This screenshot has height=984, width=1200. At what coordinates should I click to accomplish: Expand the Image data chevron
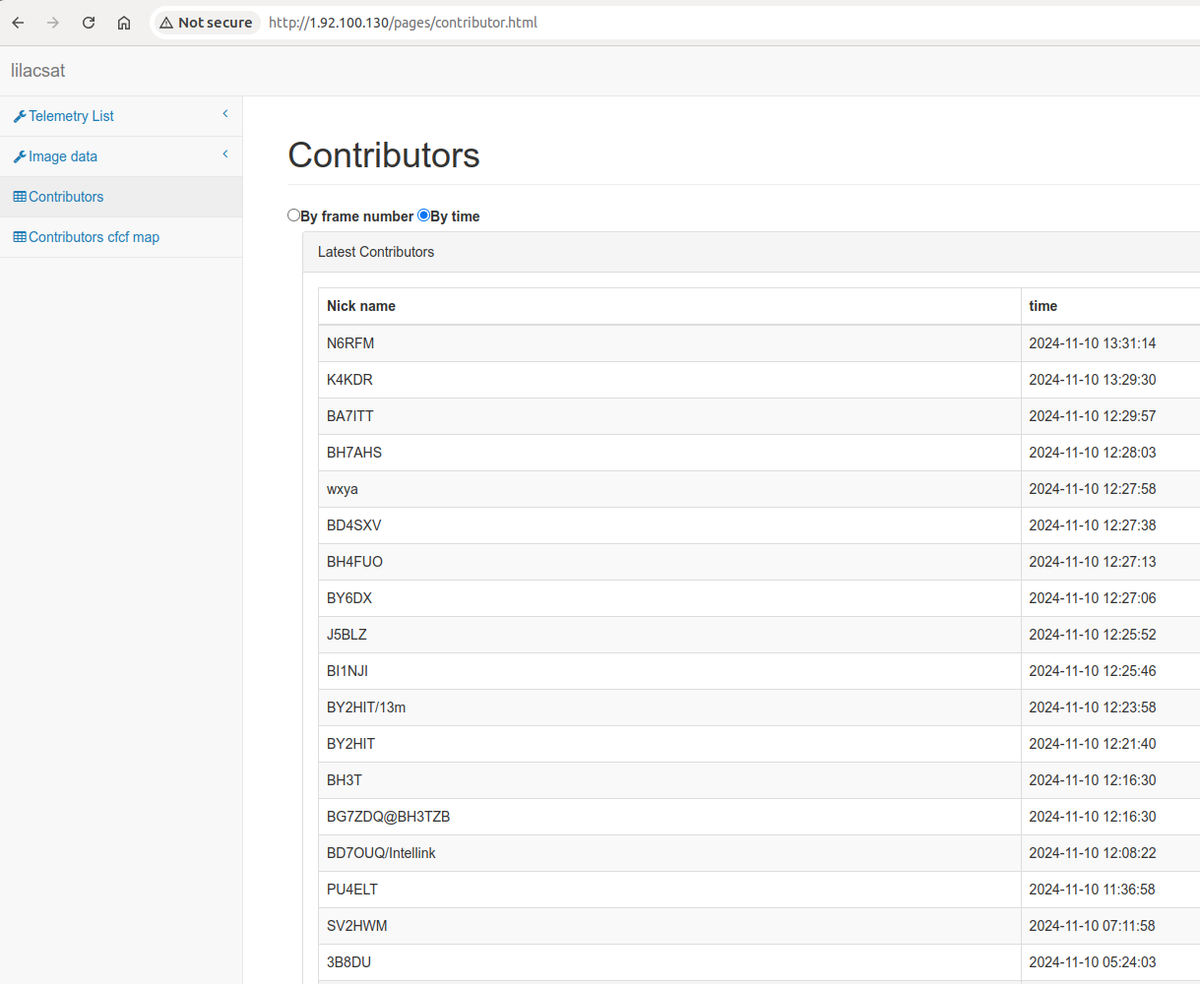click(225, 154)
